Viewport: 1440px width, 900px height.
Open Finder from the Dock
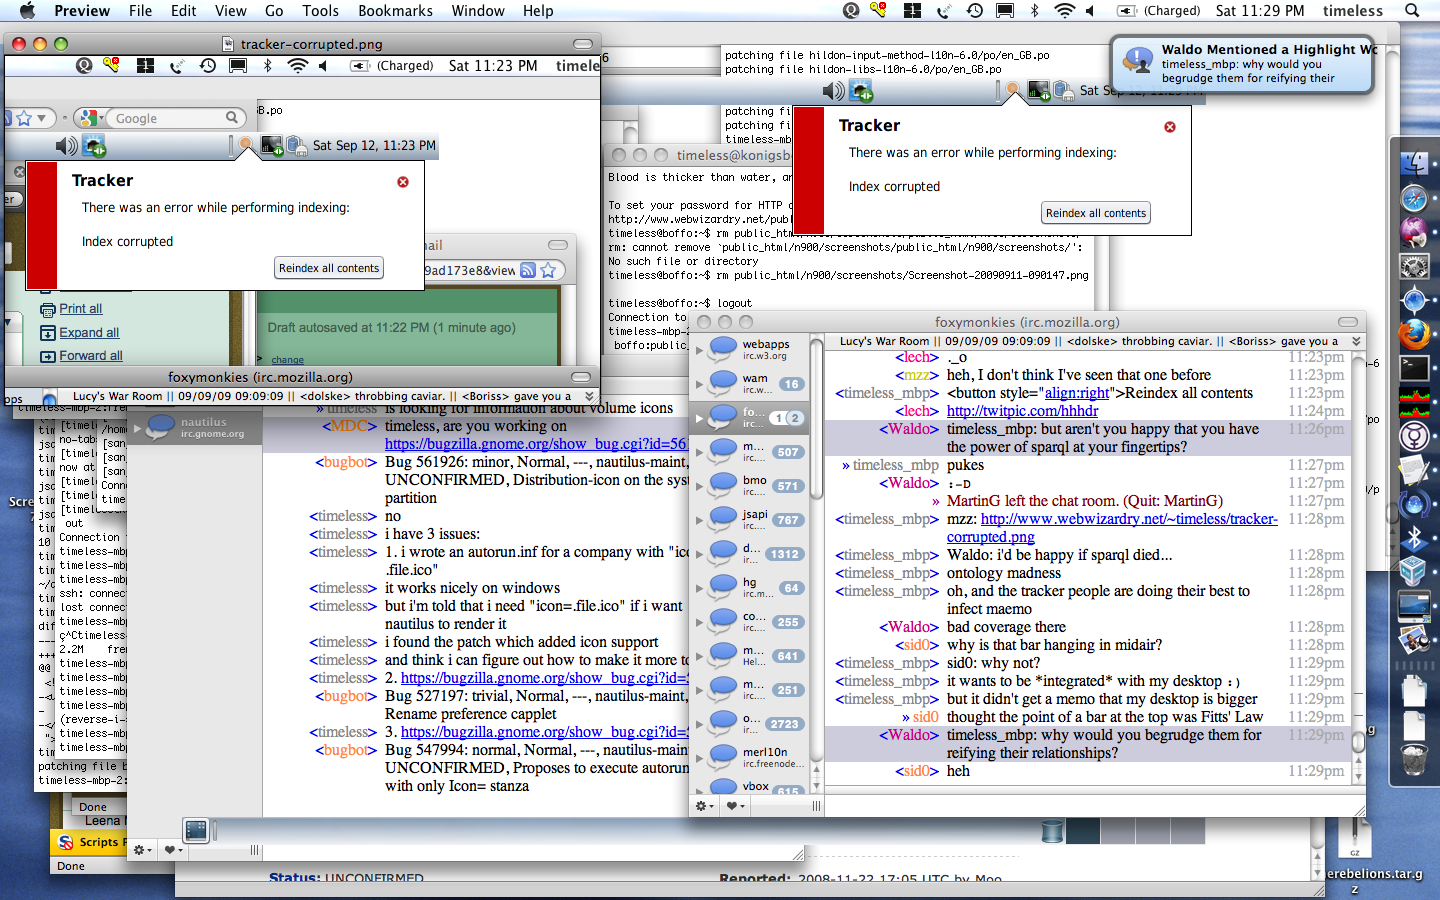click(x=1414, y=163)
